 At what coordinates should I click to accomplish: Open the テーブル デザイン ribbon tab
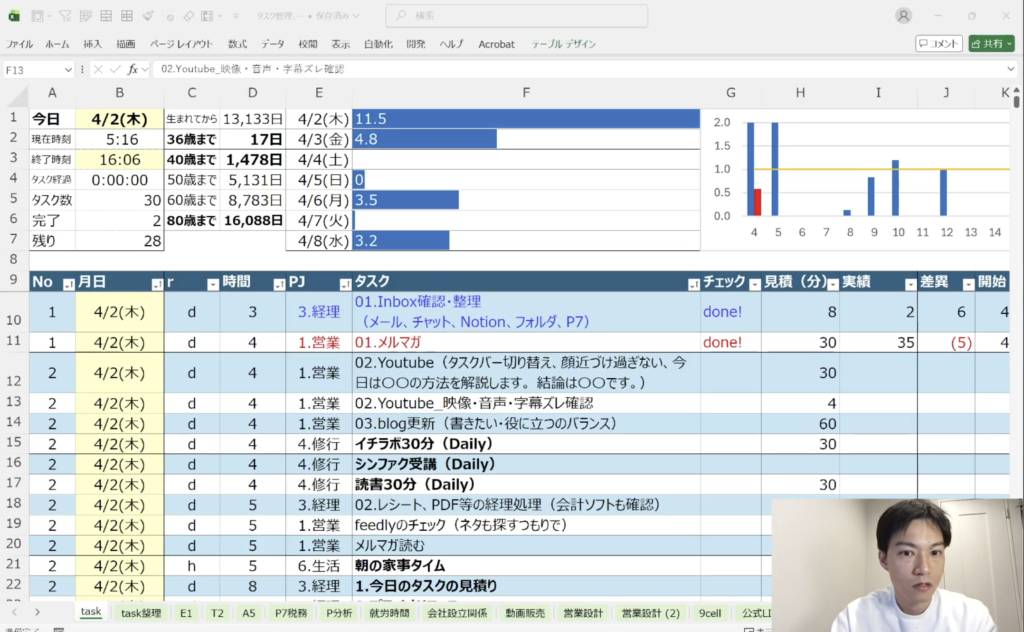click(x=564, y=44)
